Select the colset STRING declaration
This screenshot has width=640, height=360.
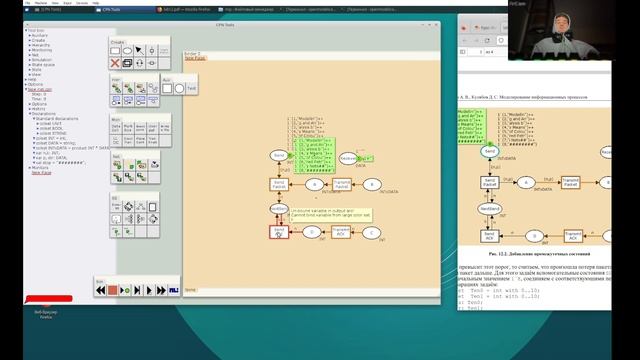pyautogui.click(x=53, y=133)
